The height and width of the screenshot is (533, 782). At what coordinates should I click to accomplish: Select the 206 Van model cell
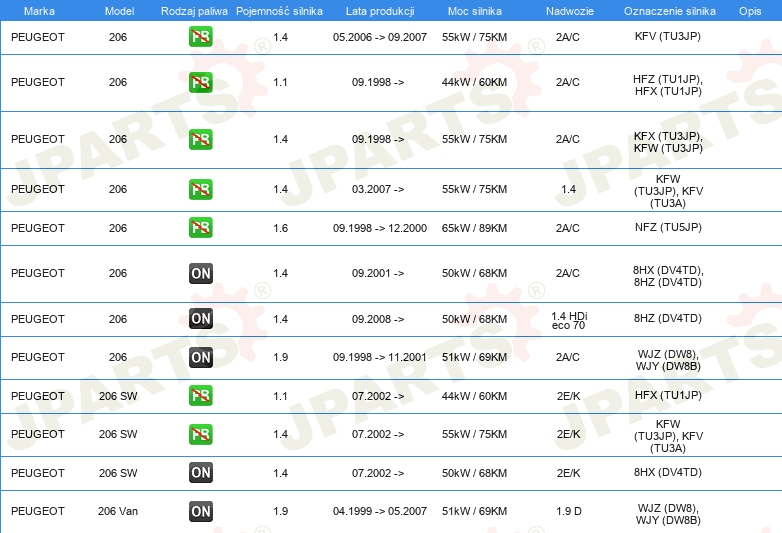(x=118, y=511)
